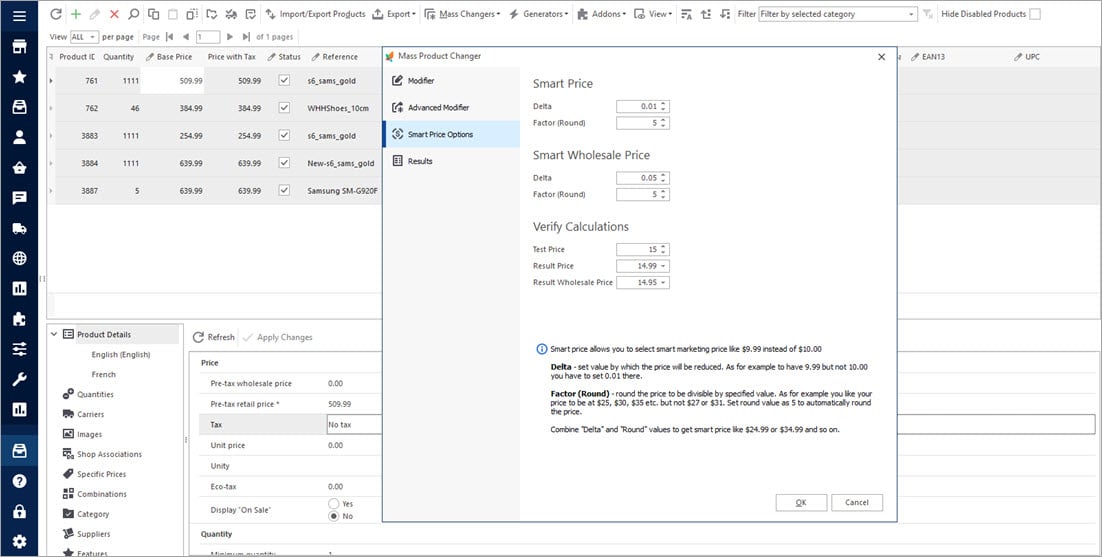Screen dimensions: 1102x557
Task: Click the filter clear icon beside Filter dropdown
Action: pyautogui.click(x=928, y=14)
